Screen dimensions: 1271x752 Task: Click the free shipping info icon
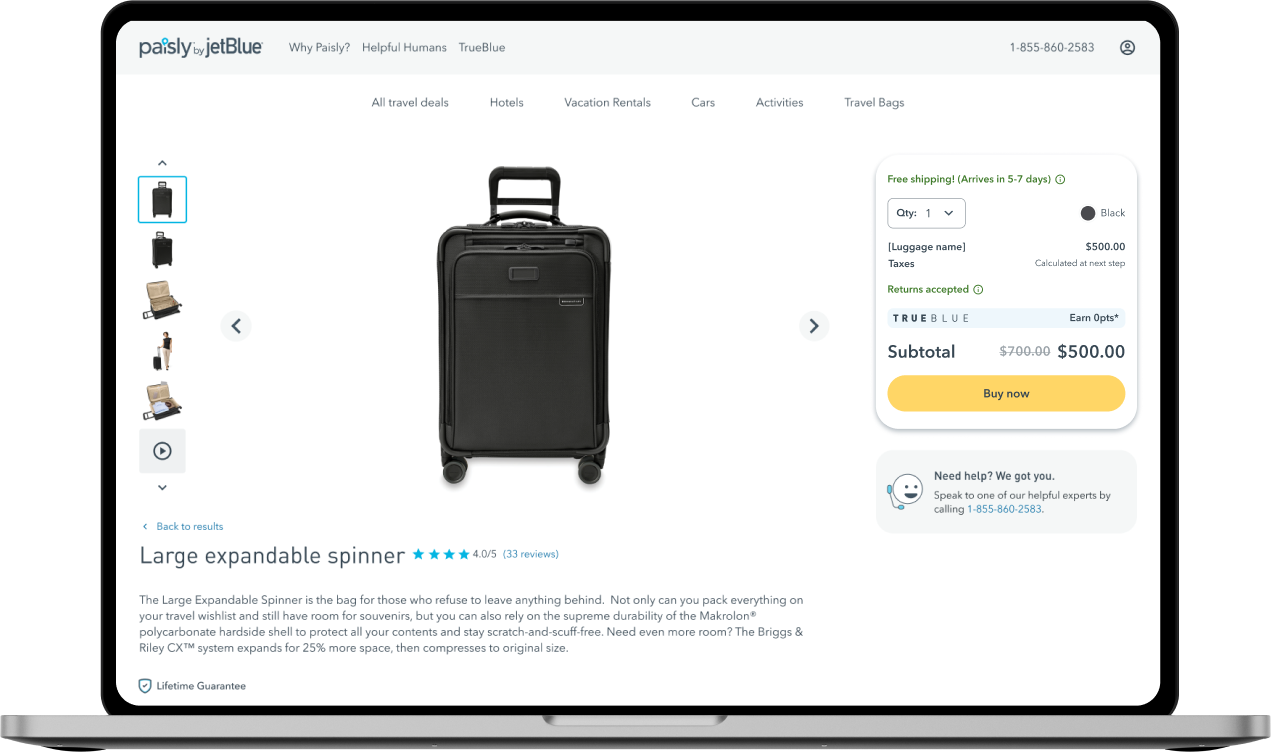click(x=1060, y=180)
